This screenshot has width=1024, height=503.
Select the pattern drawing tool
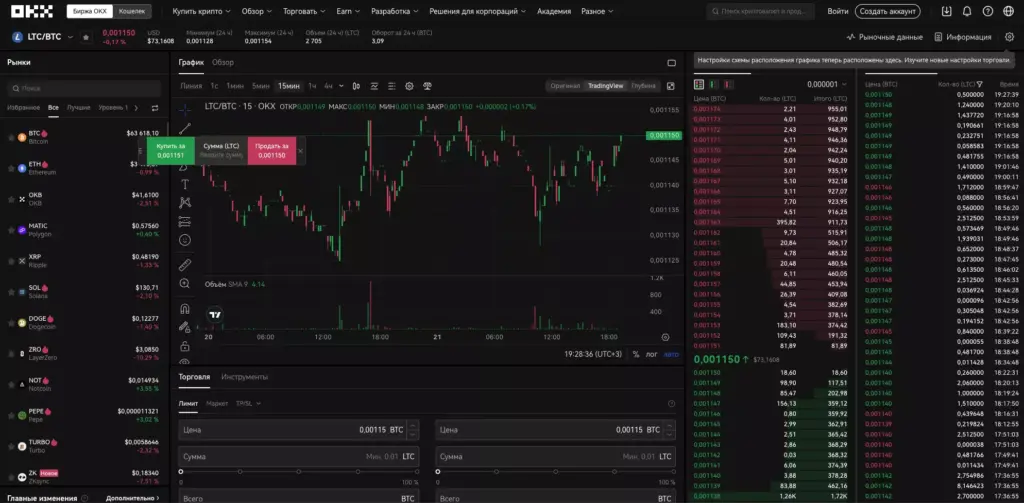click(x=185, y=203)
